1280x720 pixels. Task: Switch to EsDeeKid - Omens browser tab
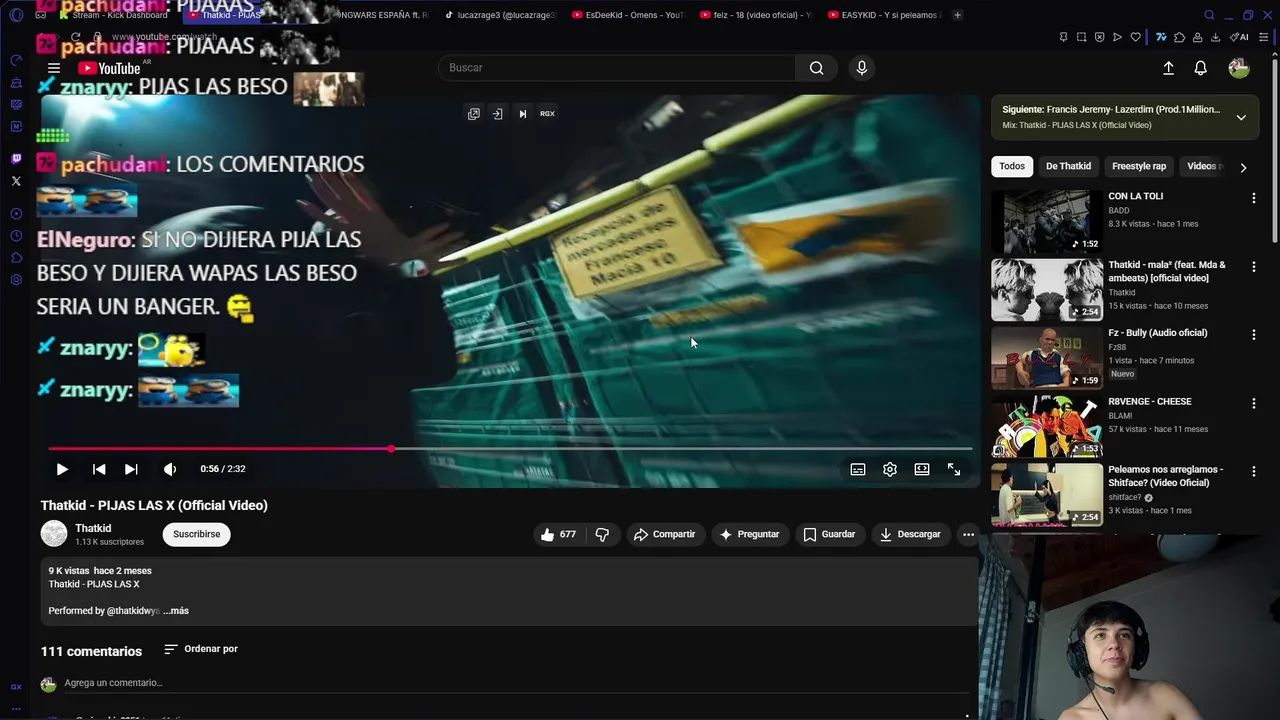tap(628, 15)
